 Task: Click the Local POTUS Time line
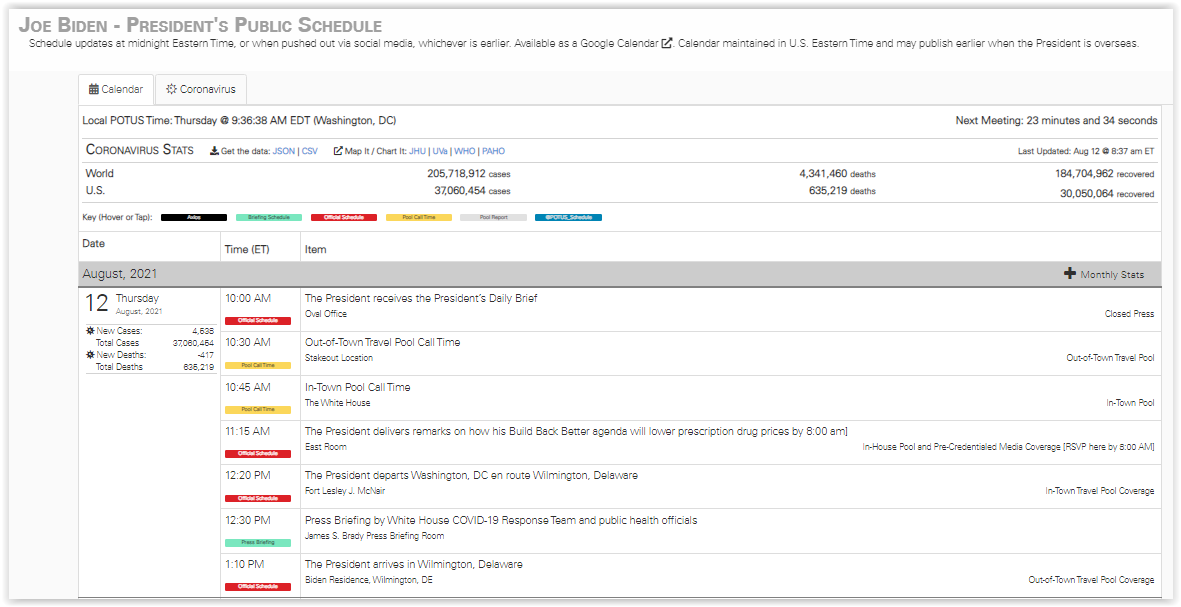click(x=239, y=120)
